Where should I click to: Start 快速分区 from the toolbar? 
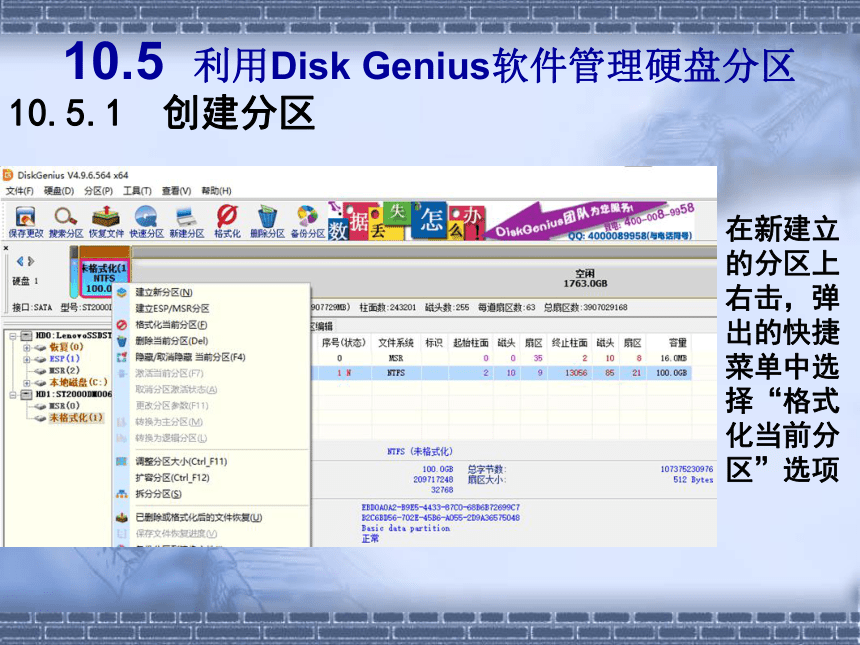point(146,222)
